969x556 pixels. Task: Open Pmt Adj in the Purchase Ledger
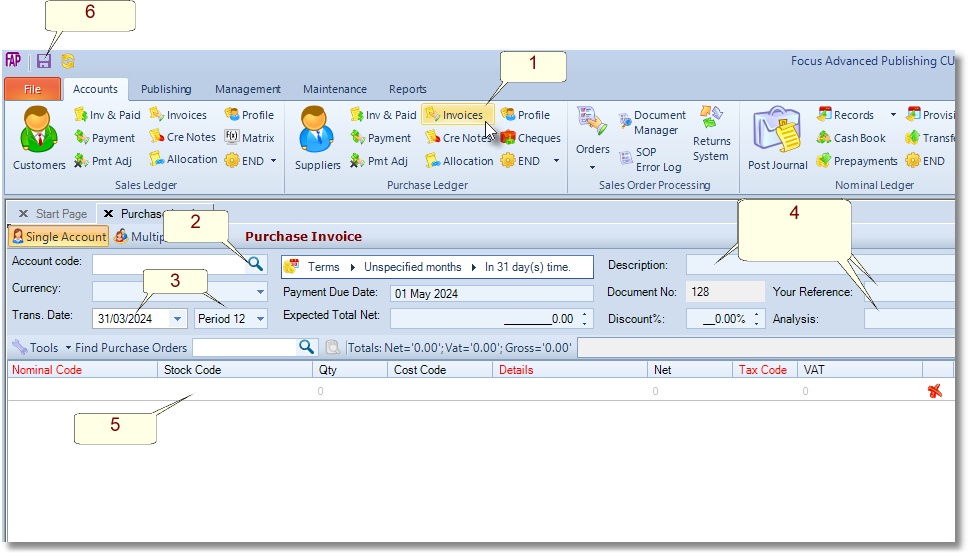[x=379, y=161]
